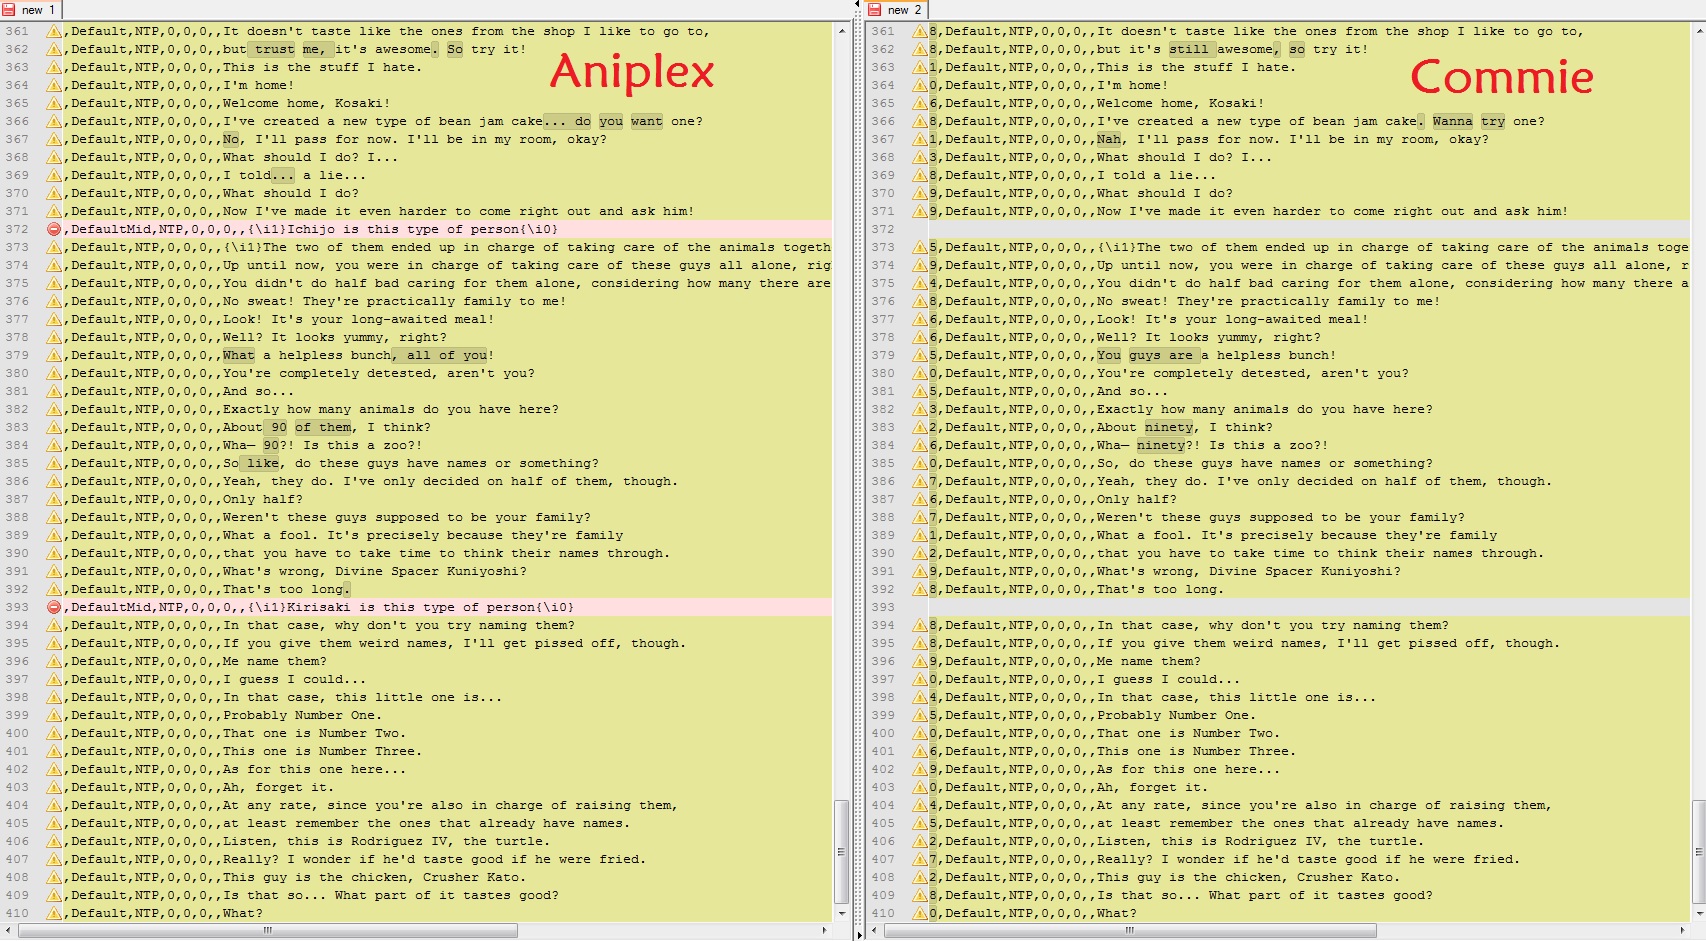Click the highlighted word 'Wanna' on right line 366

coord(1453,121)
